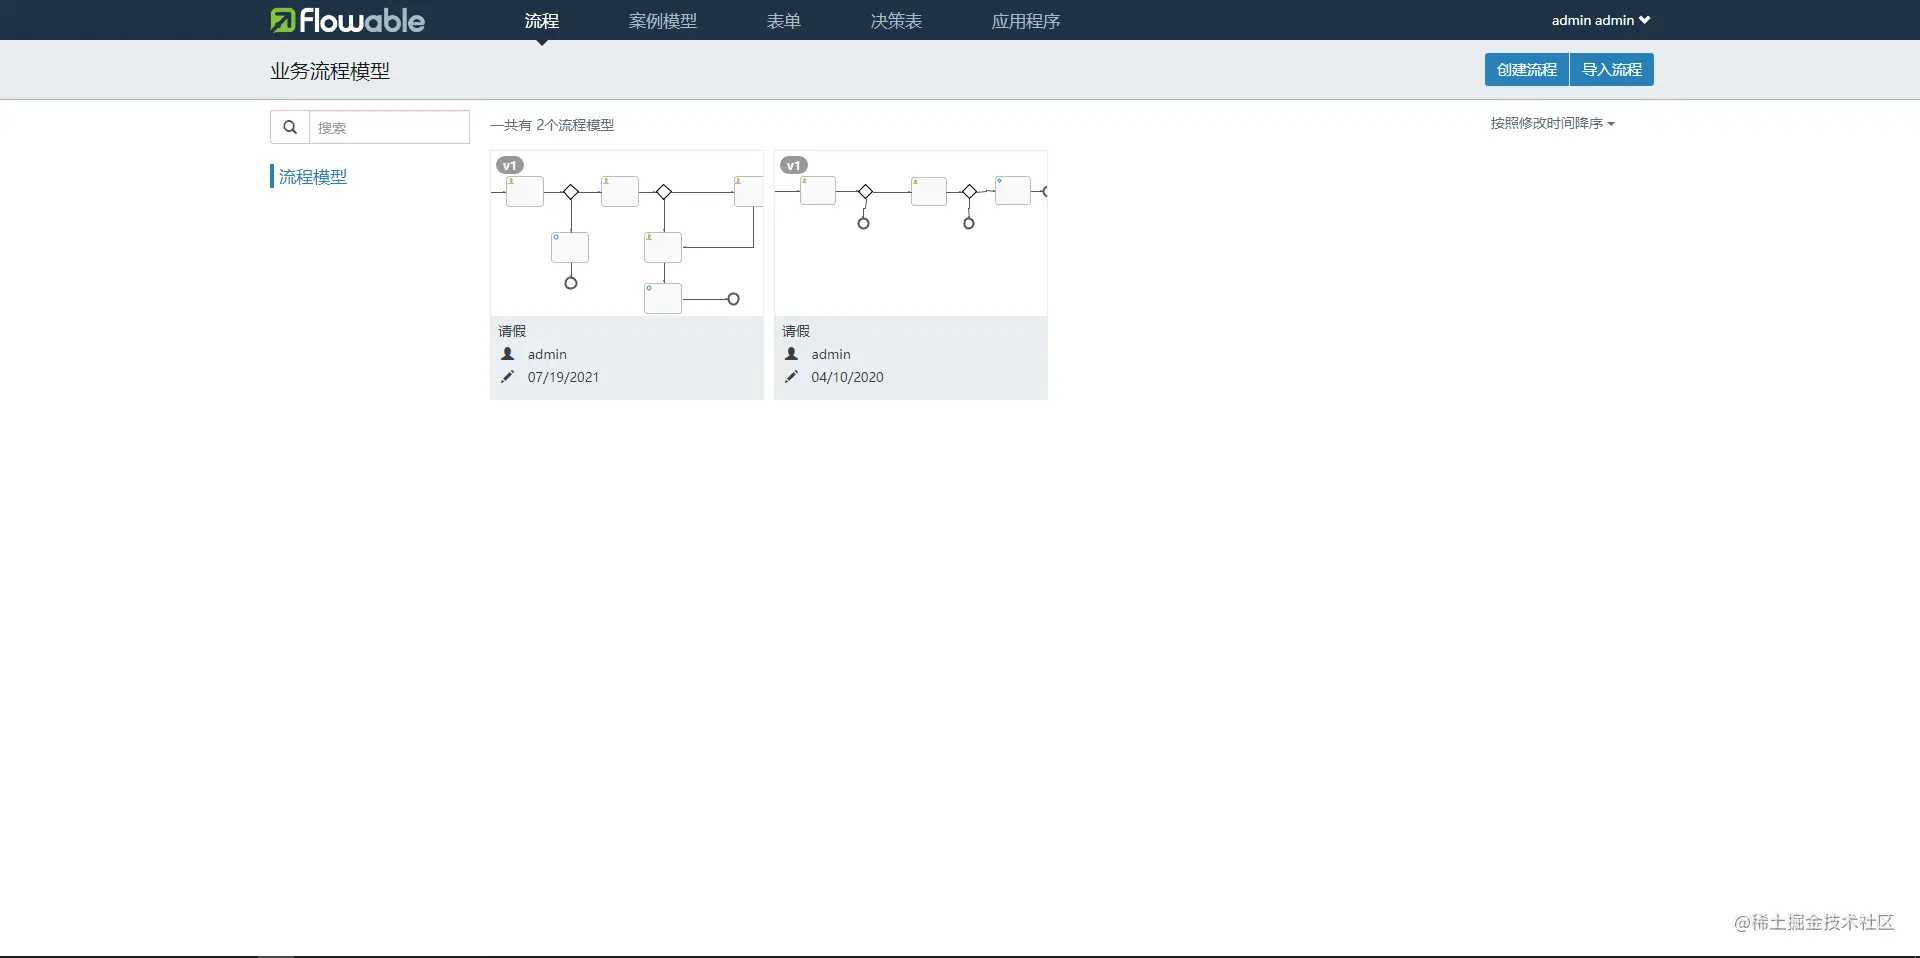This screenshot has height=958, width=1920.
Task: Select 流程模型 in the sidebar
Action: (x=313, y=177)
